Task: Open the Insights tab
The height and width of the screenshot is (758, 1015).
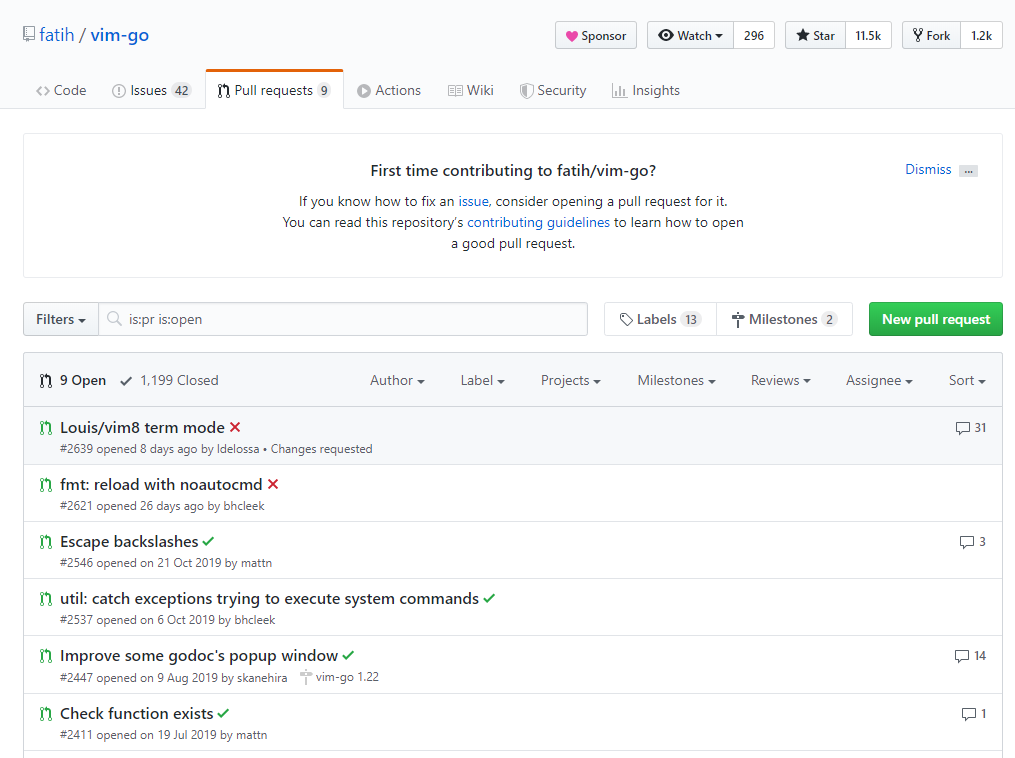Action: click(646, 91)
